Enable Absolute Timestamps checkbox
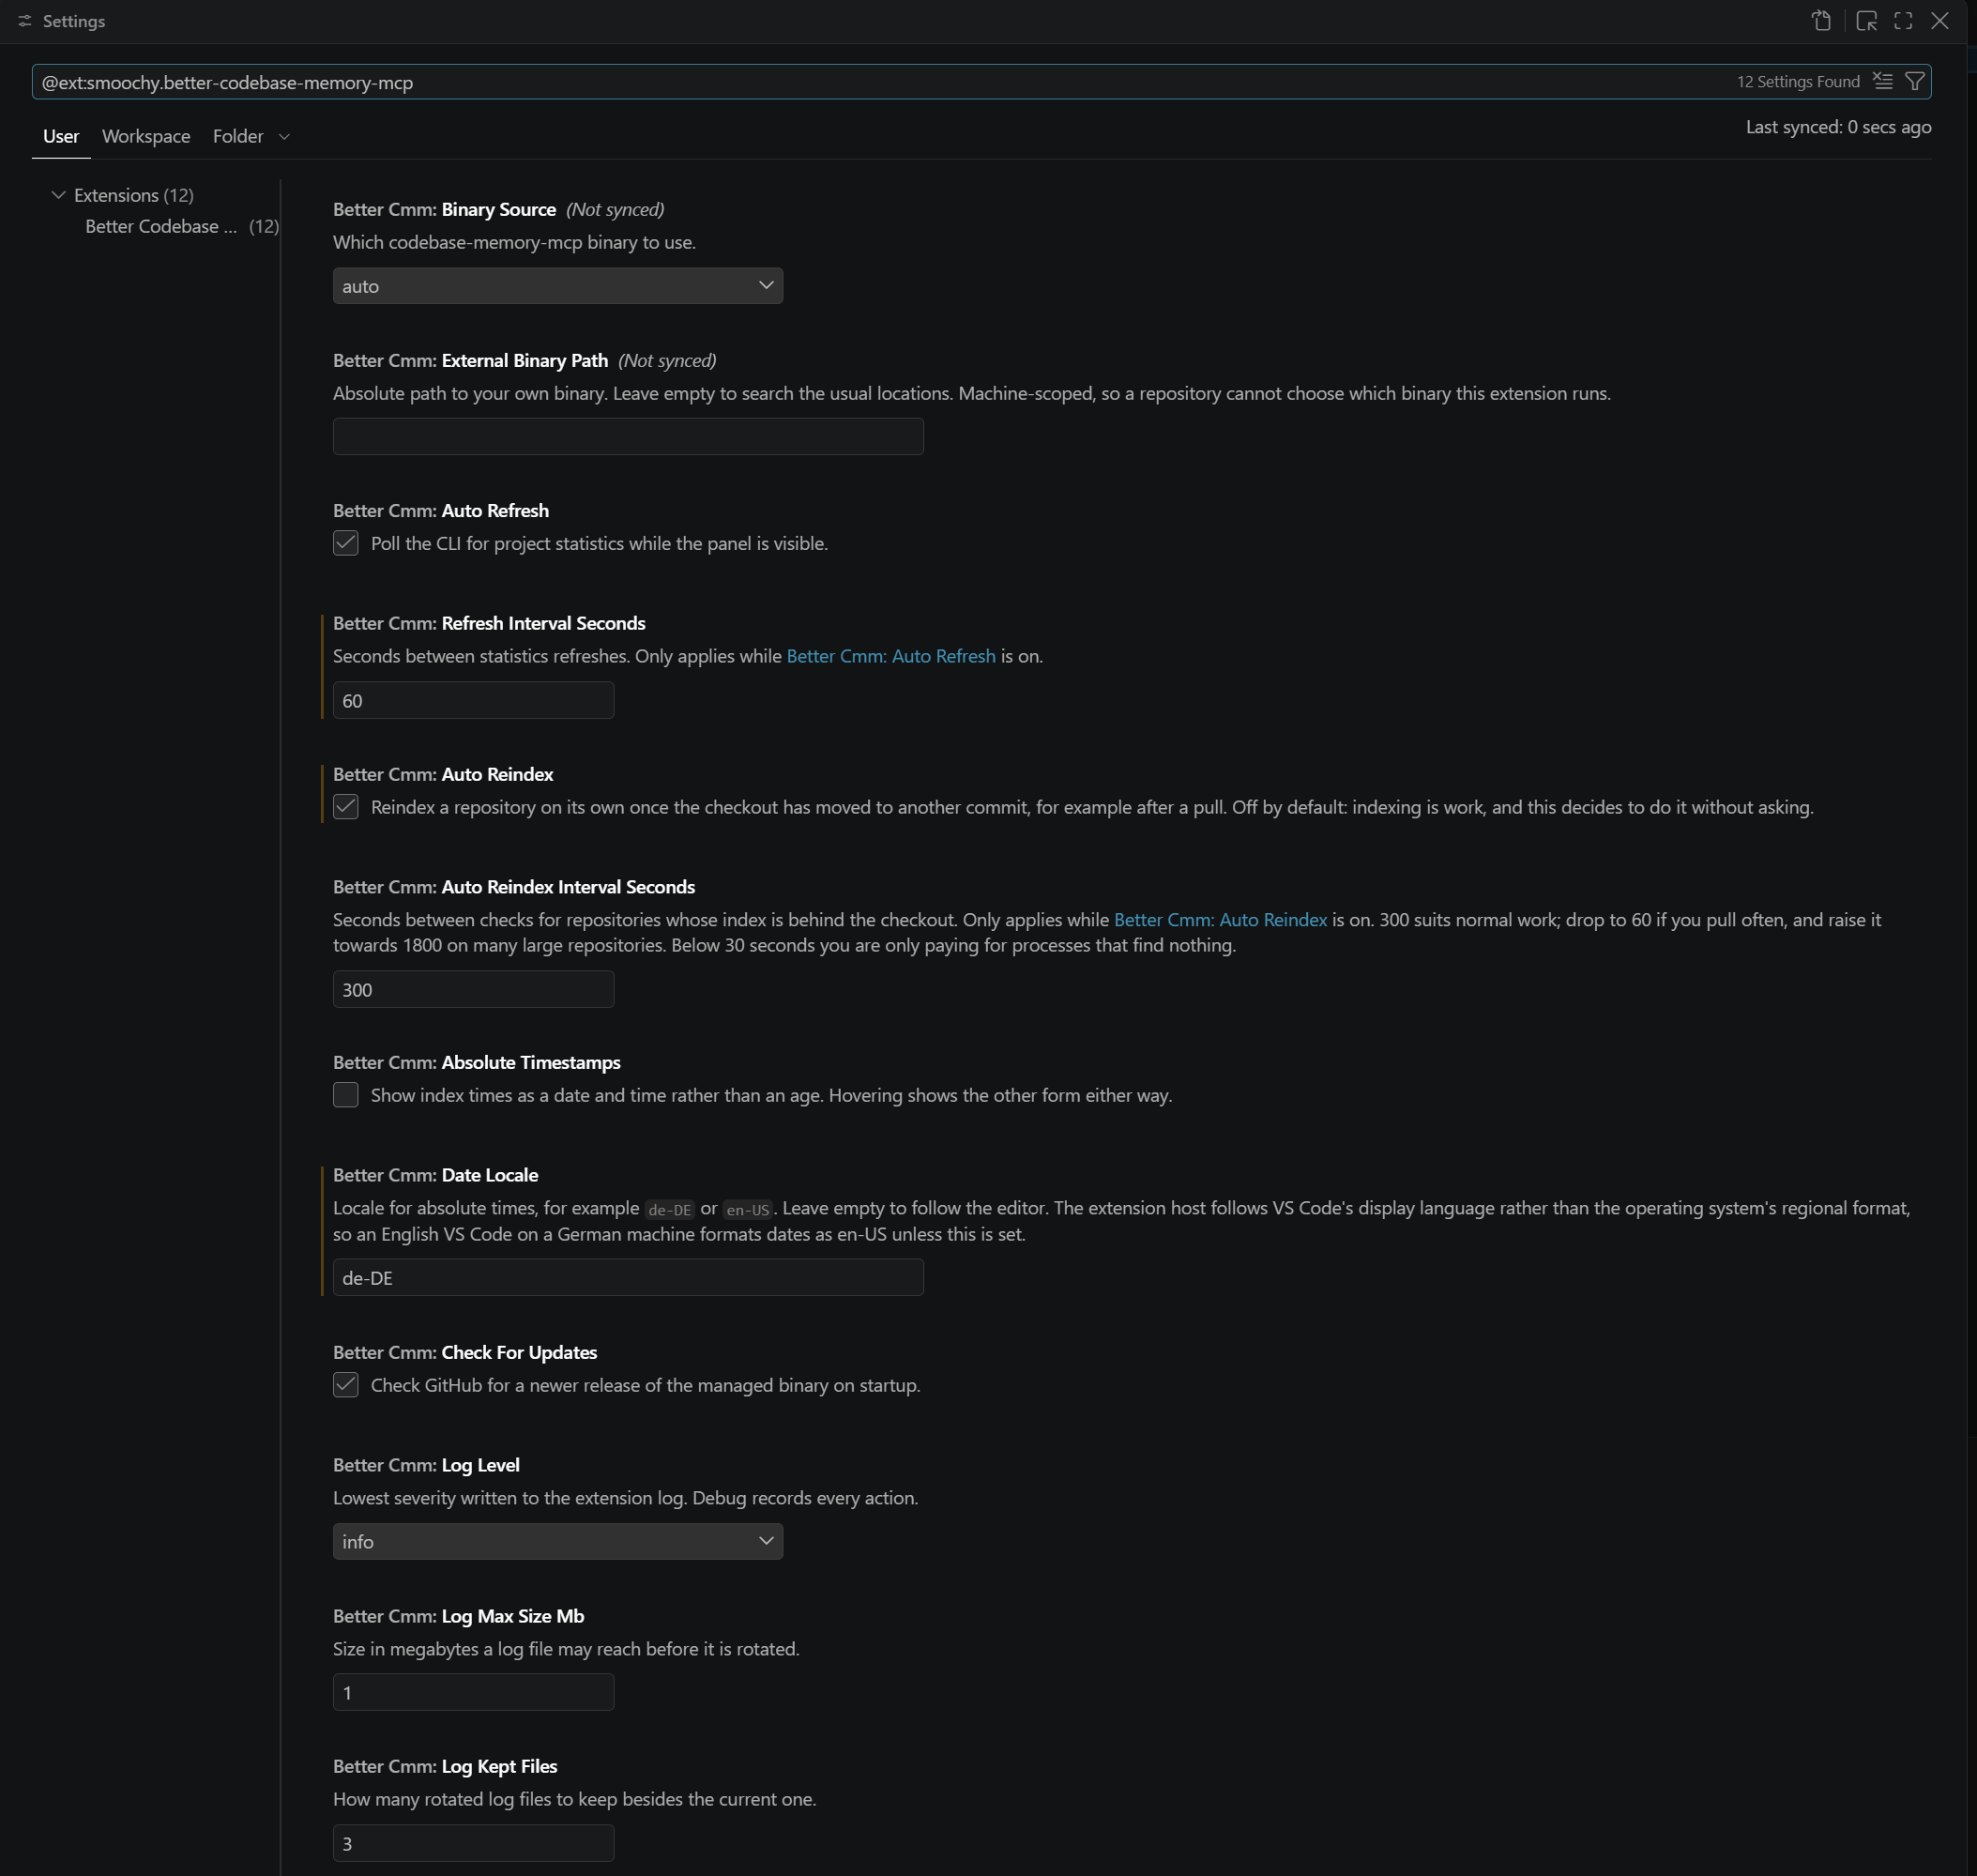 click(x=346, y=1095)
